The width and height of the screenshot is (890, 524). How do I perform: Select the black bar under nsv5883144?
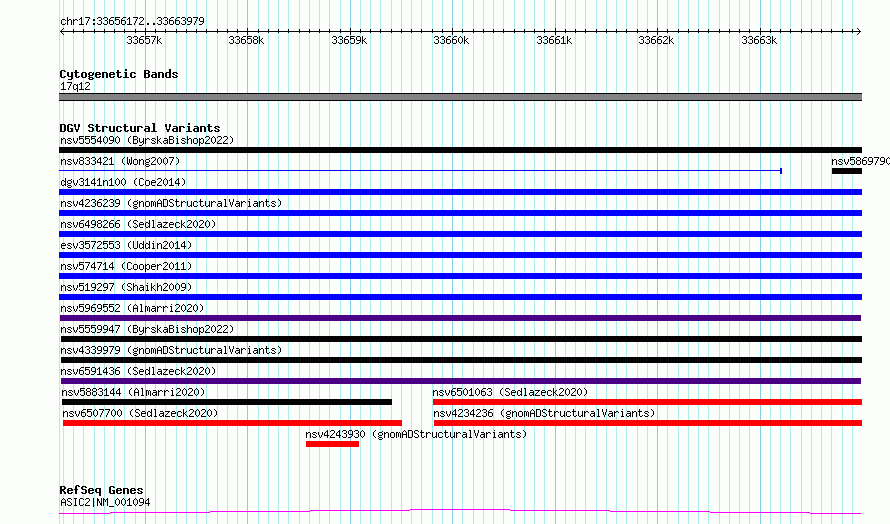click(x=226, y=402)
